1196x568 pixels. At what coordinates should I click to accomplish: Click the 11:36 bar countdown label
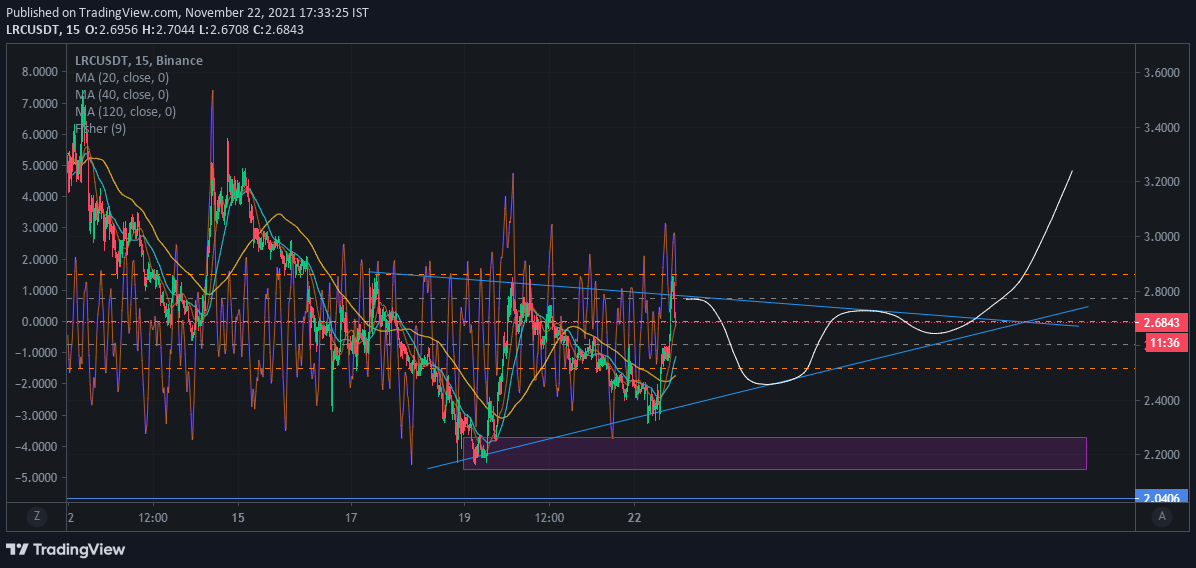[x=1166, y=342]
